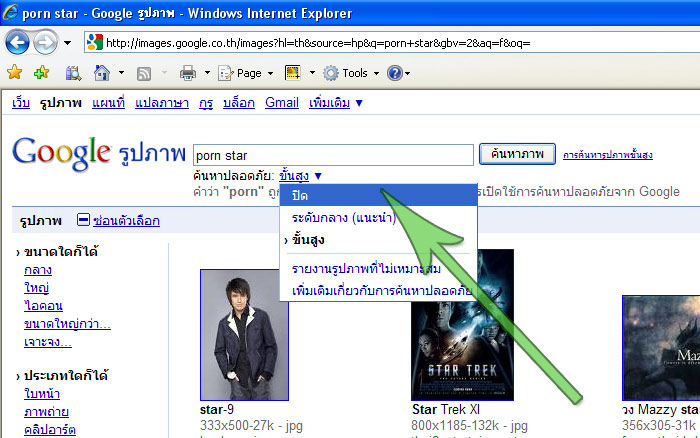Open the Tools menu
700x438 pixels.
click(351, 73)
